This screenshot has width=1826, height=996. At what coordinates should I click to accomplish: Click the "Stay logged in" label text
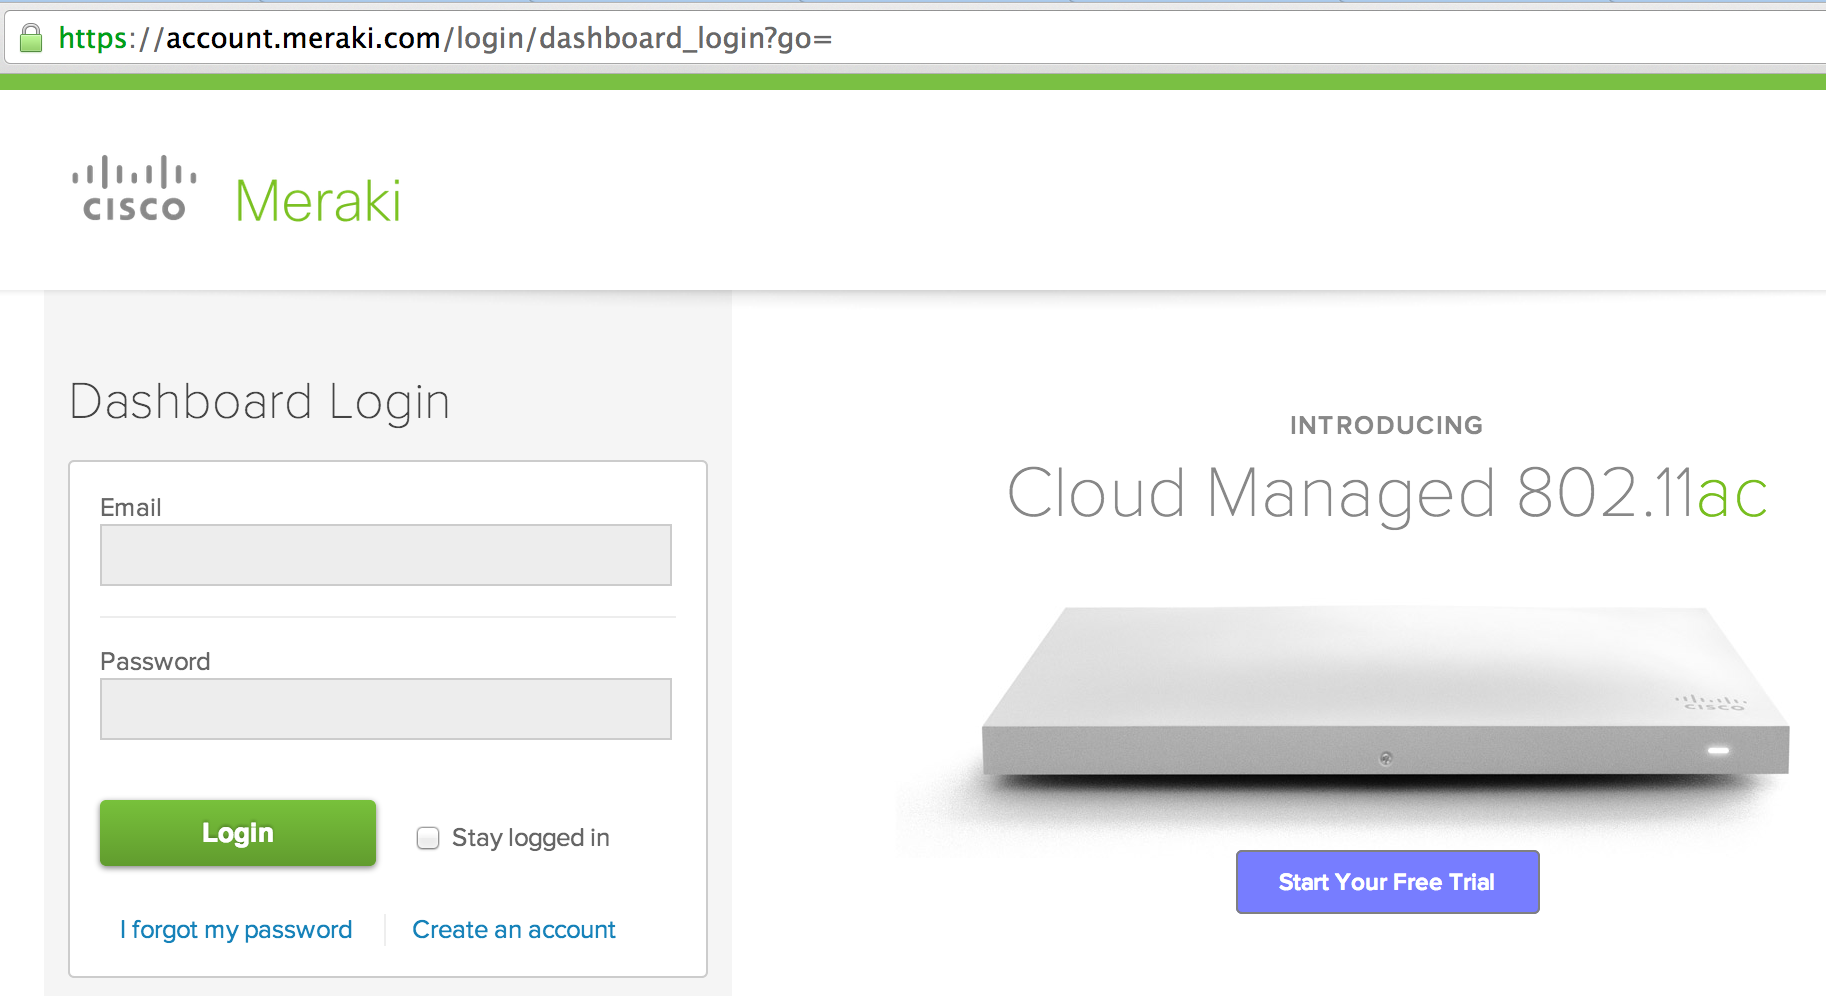(530, 838)
